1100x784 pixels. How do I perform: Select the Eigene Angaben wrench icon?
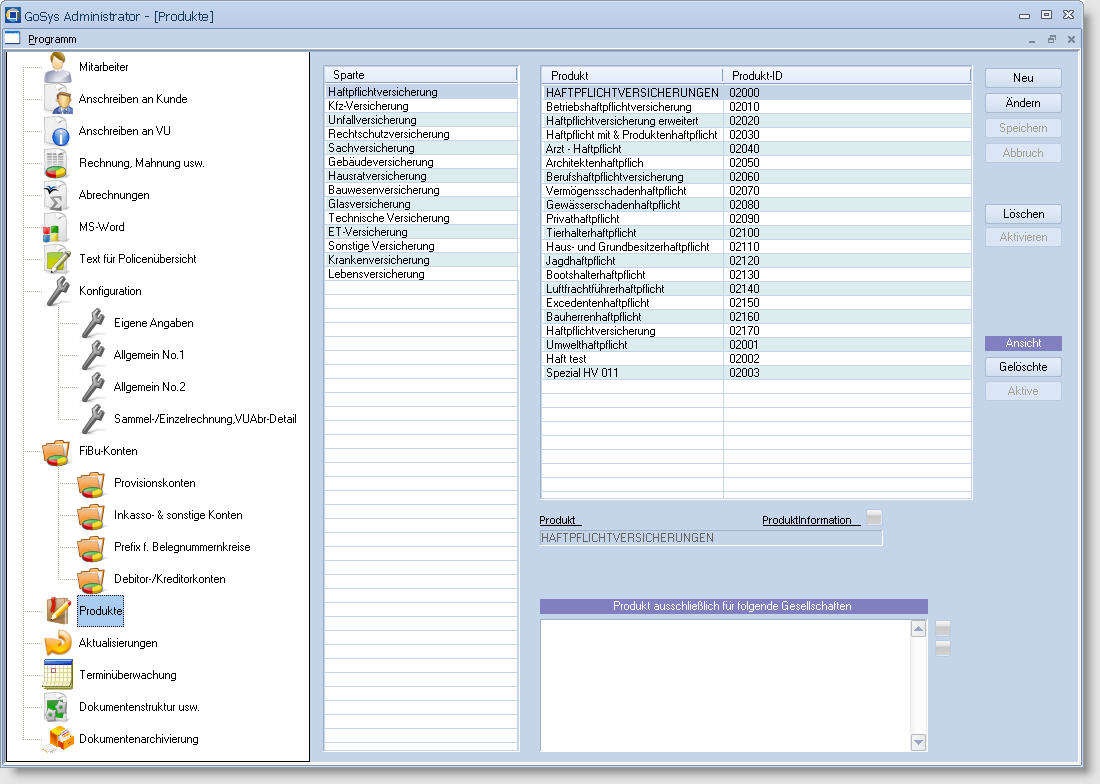93,323
